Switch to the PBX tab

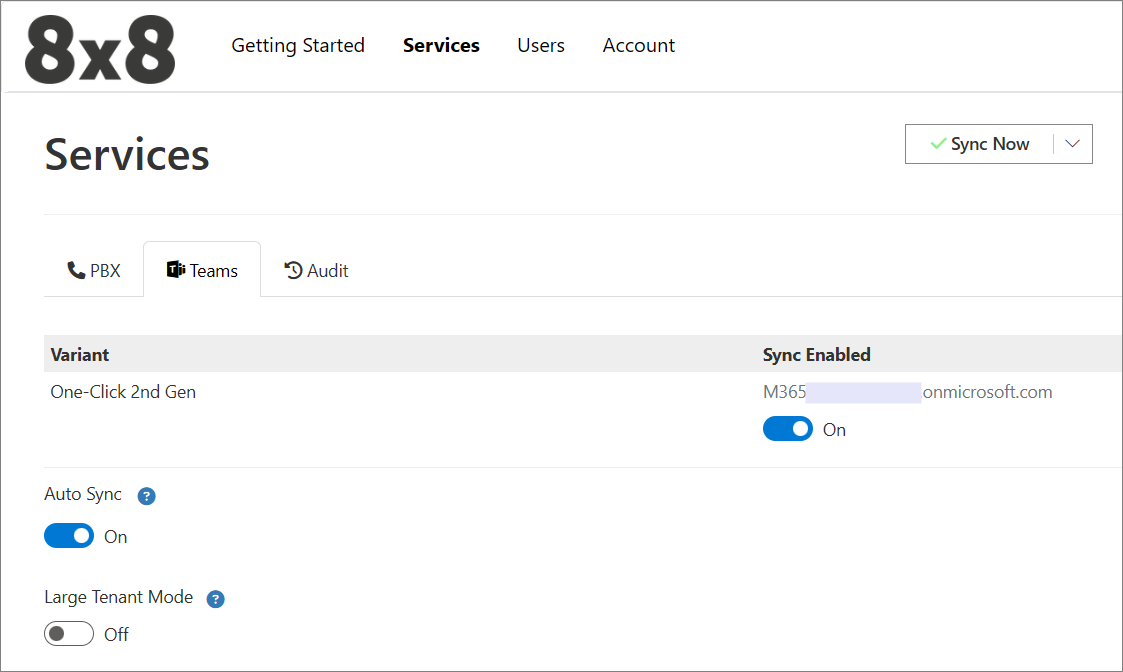94,270
